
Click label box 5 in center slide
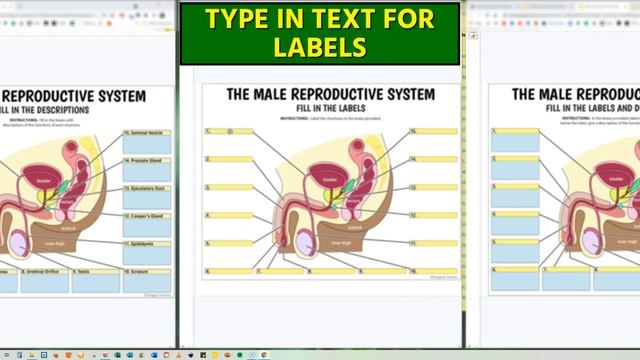pos(229,243)
